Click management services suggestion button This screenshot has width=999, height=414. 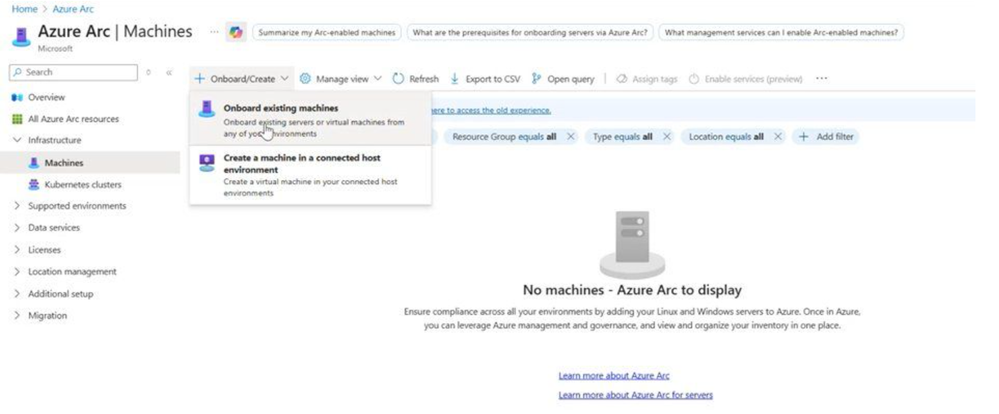pos(781,32)
